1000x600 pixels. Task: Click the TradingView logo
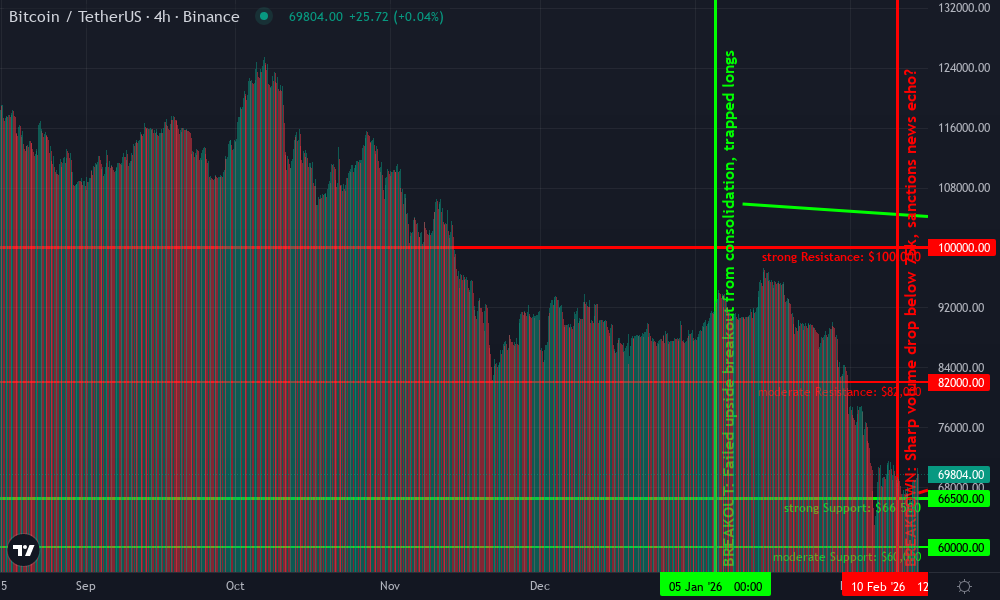click(x=25, y=549)
